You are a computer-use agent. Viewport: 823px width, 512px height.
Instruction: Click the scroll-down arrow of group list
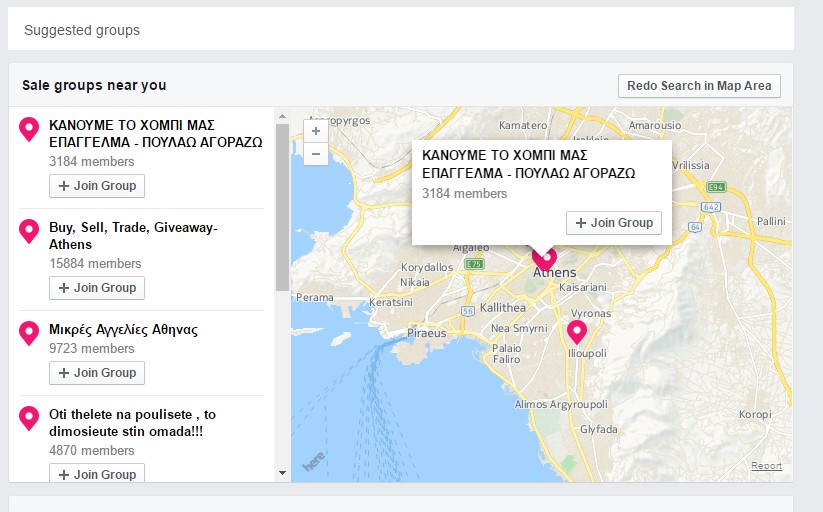pos(282,472)
